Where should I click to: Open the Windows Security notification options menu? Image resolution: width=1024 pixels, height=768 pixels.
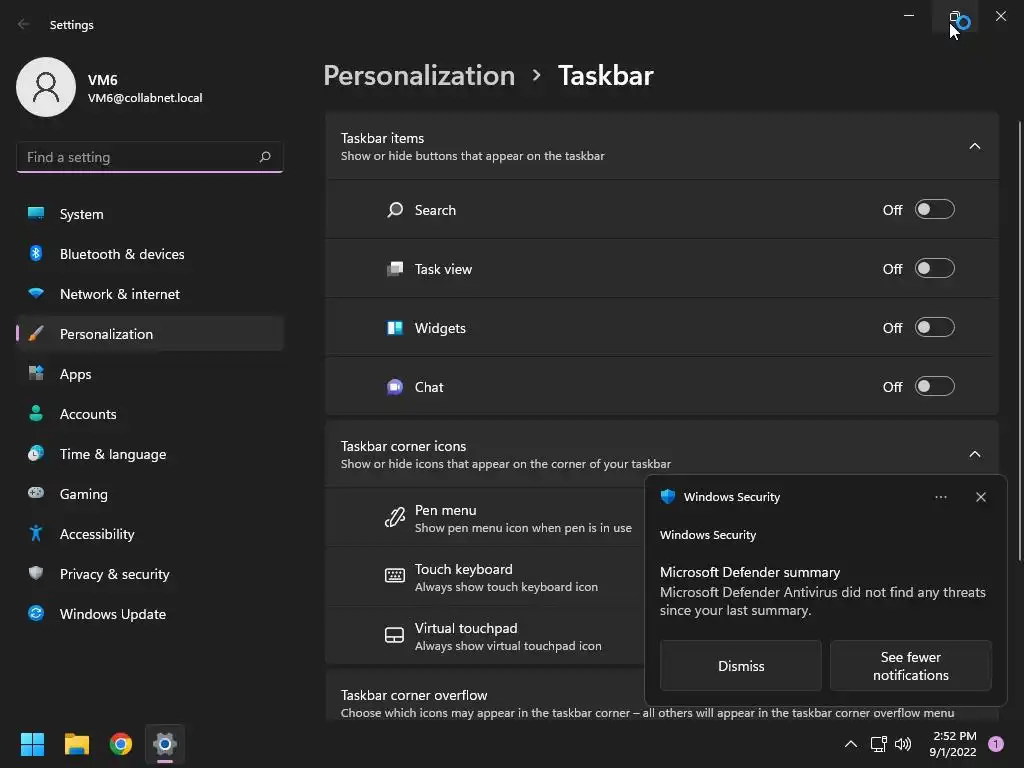pos(940,497)
